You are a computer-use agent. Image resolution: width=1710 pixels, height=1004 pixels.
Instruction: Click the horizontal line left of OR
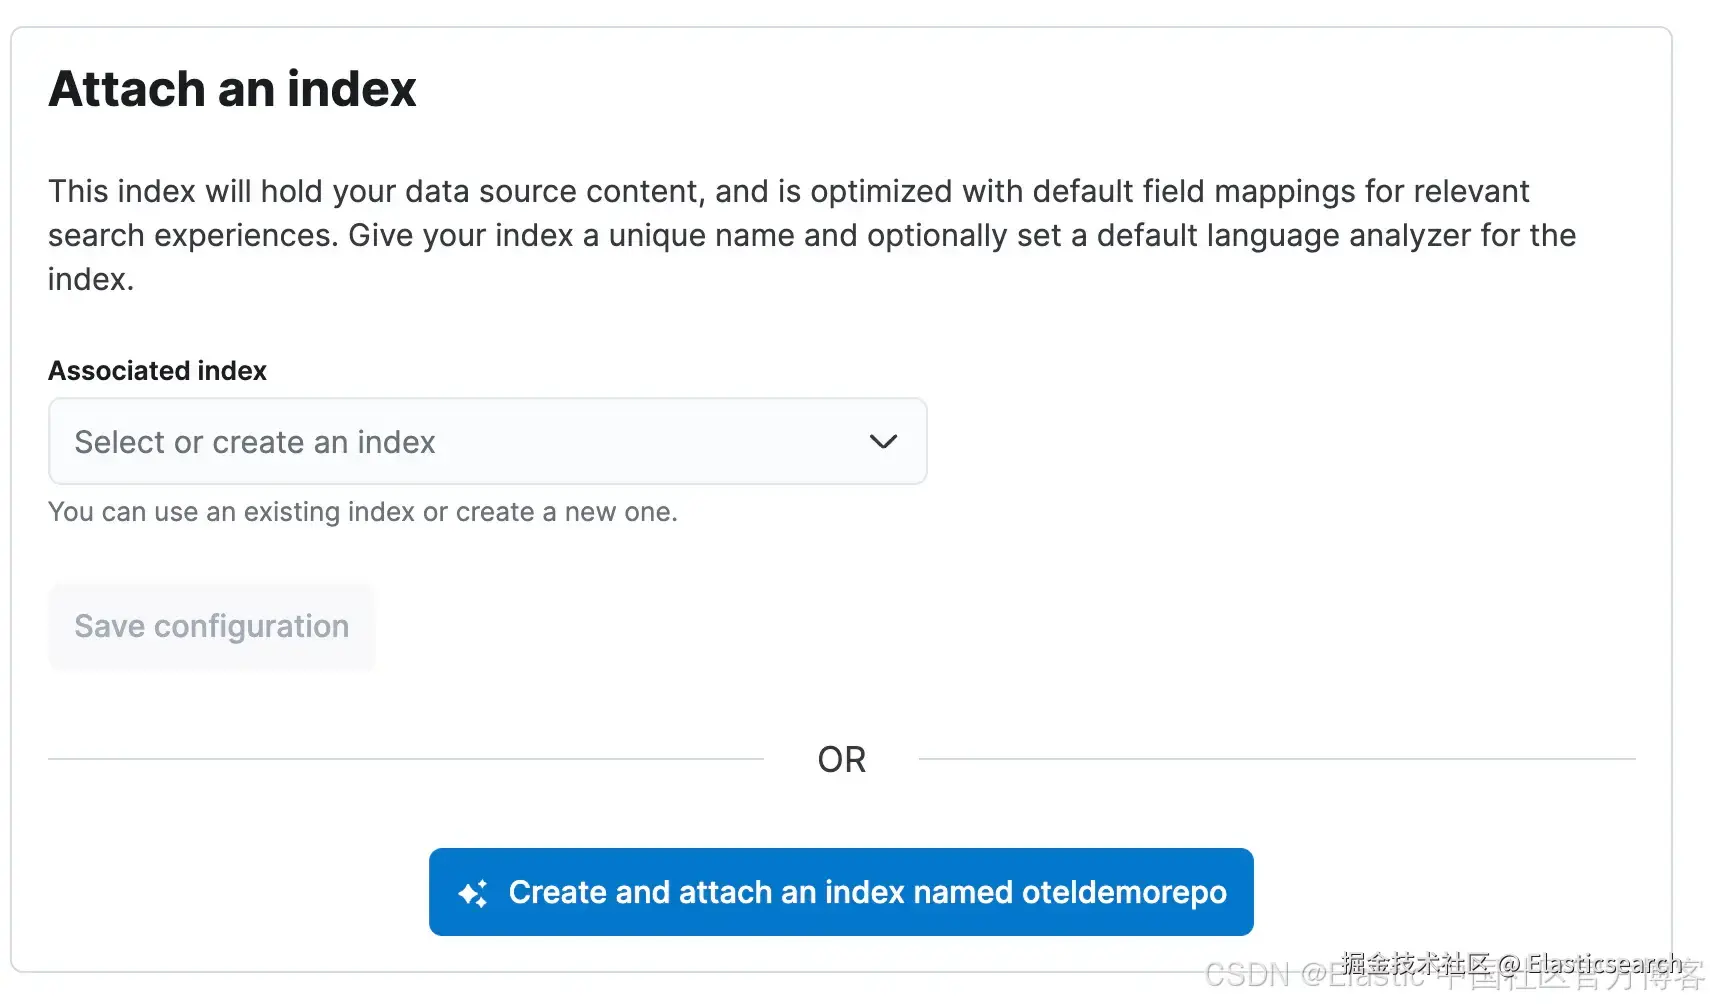tap(406, 759)
